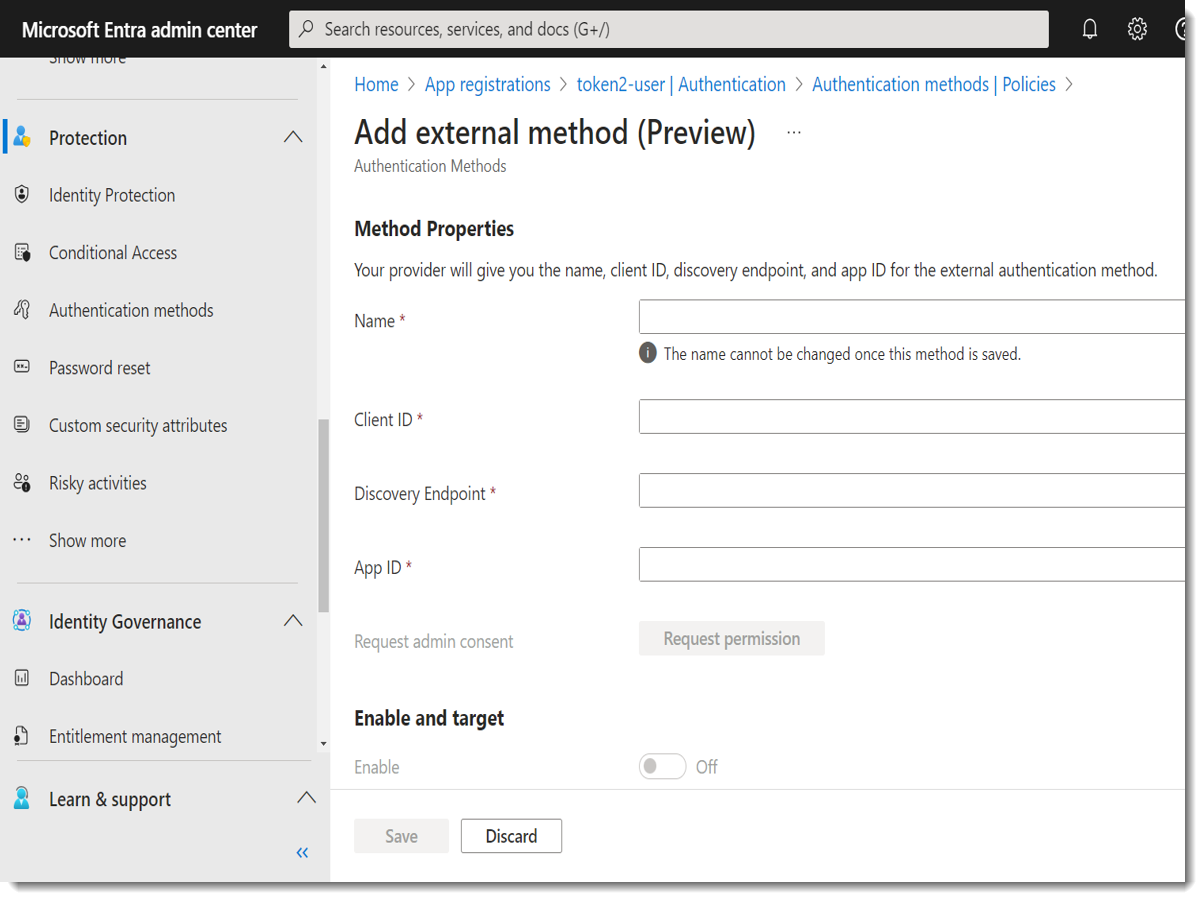Select the Custom security attributes icon
Image resolution: width=1204 pixels, height=901 pixels.
click(x=21, y=424)
